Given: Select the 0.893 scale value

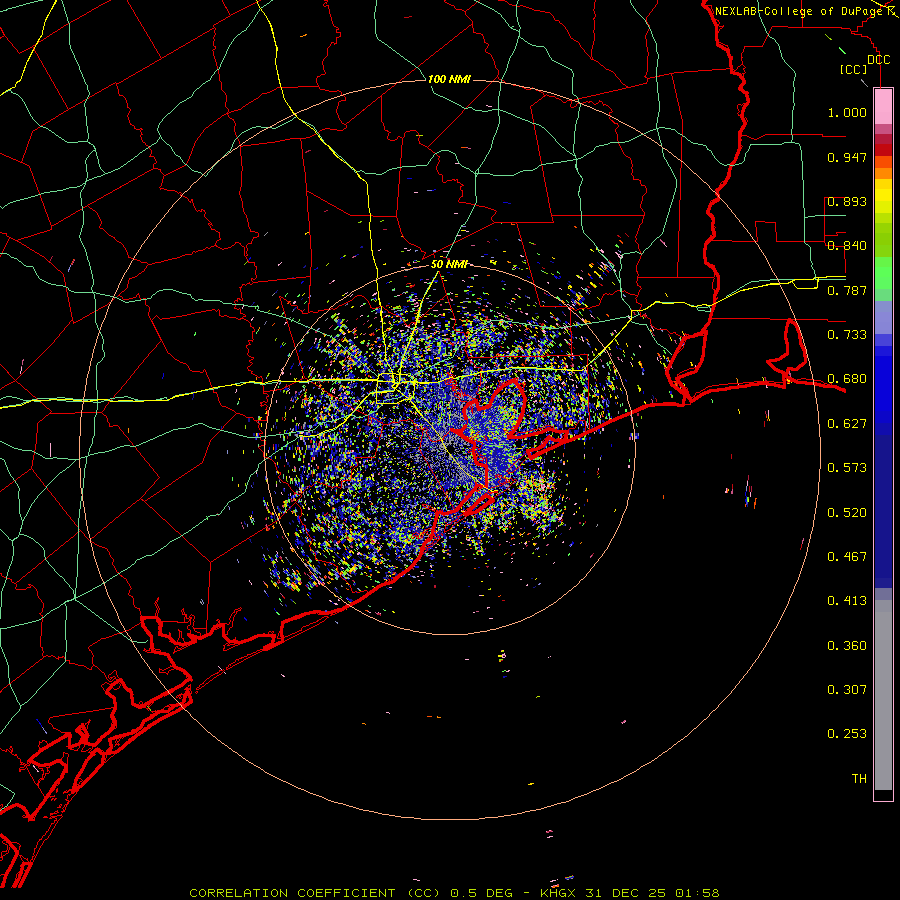Looking at the screenshot, I should (847, 201).
